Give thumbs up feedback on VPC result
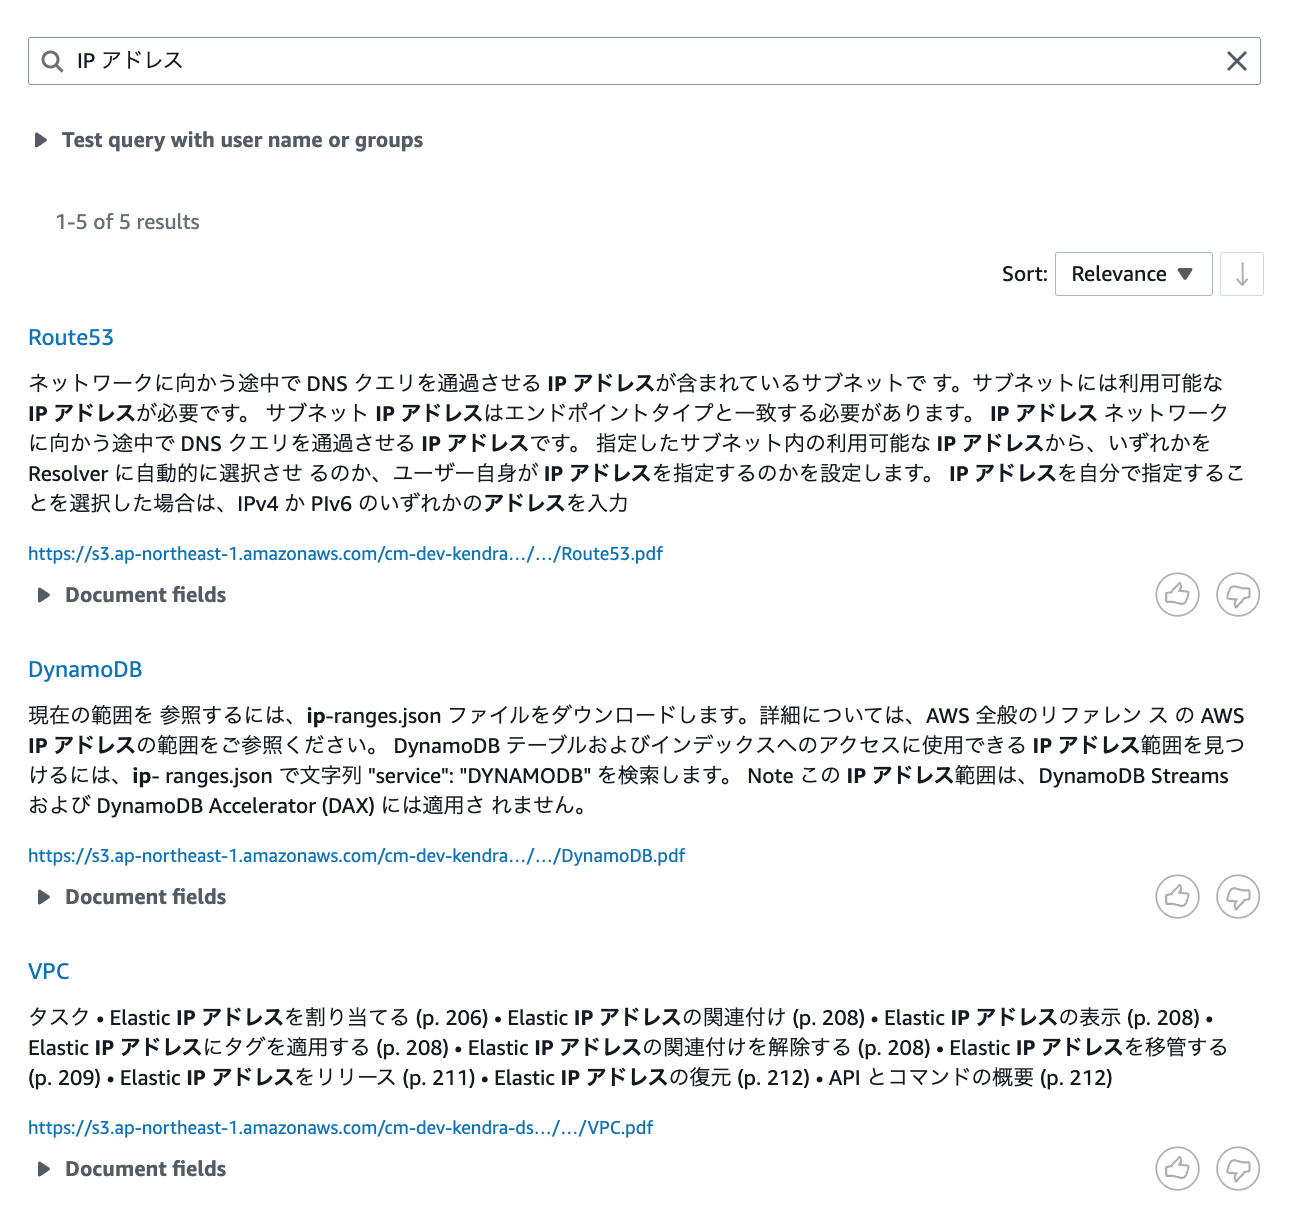The image size is (1290, 1208). pyautogui.click(x=1177, y=1168)
